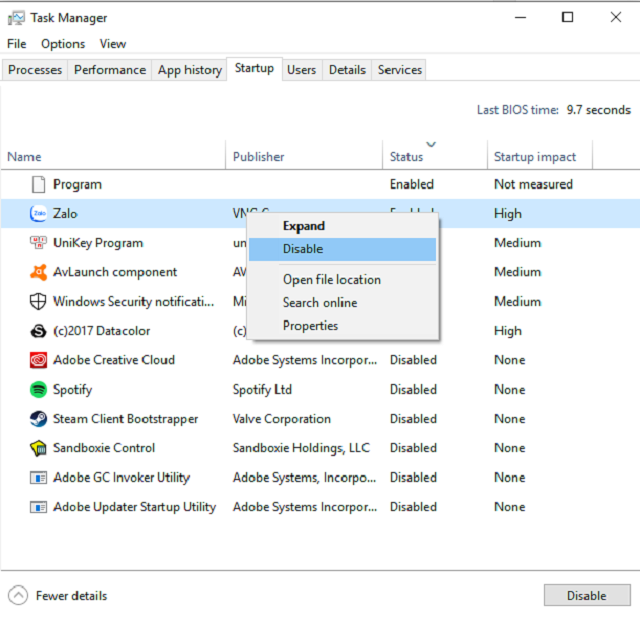Select the Startup tab
This screenshot has height=620, width=640.
pyautogui.click(x=254, y=69)
